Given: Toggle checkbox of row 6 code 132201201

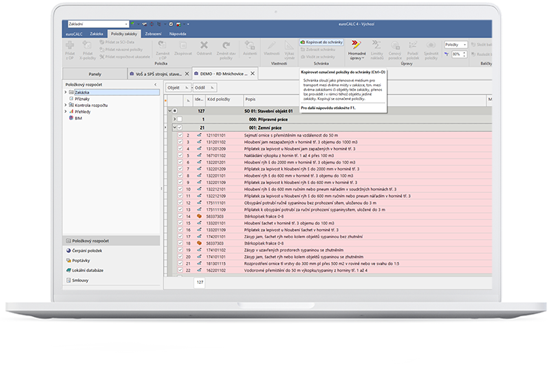Looking at the screenshot, I should 180,162.
